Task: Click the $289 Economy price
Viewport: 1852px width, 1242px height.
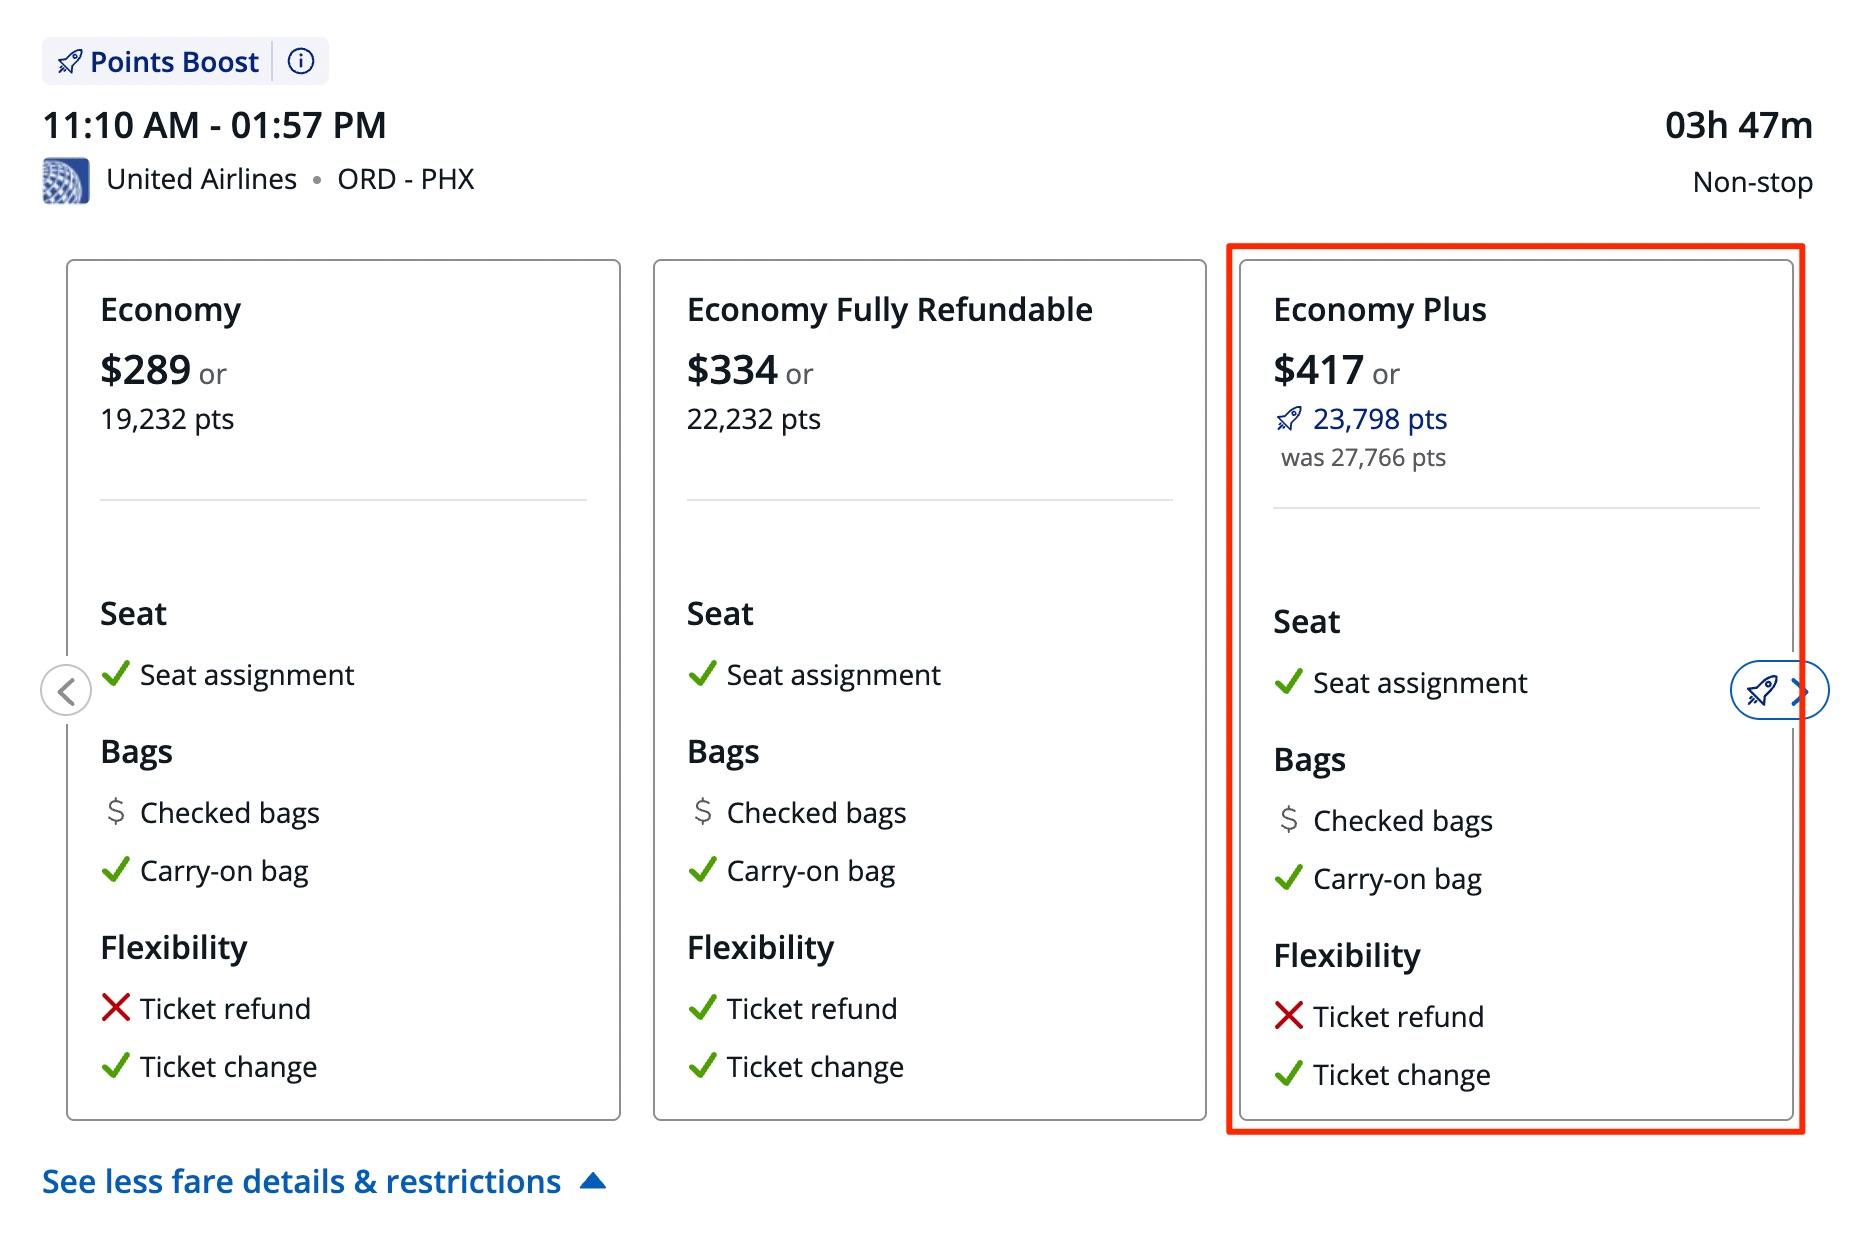Action: pos(145,370)
